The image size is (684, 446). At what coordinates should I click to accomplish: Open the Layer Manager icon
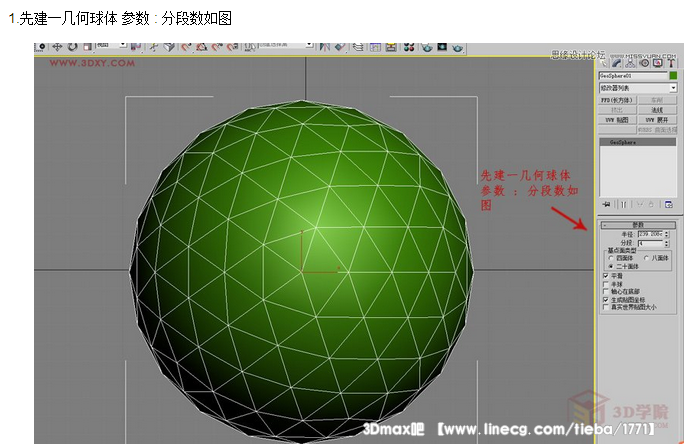pos(358,47)
